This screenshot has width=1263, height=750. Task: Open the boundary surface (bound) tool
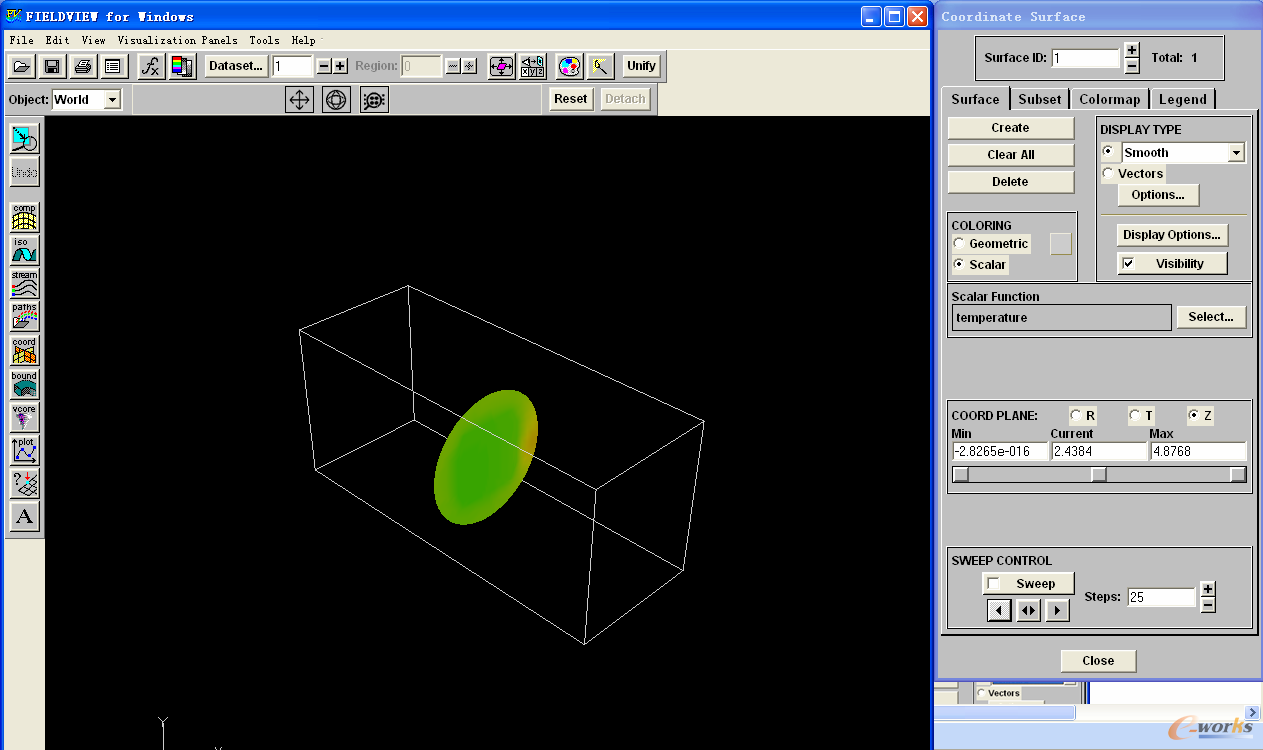click(x=24, y=384)
